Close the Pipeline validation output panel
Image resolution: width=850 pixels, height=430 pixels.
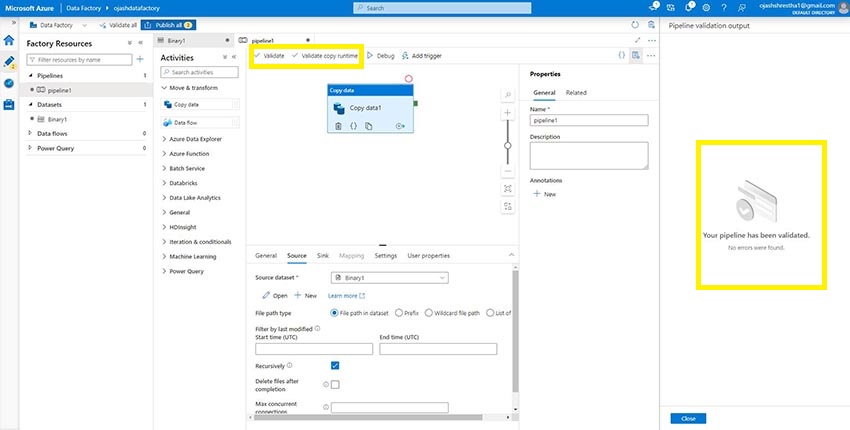688,419
